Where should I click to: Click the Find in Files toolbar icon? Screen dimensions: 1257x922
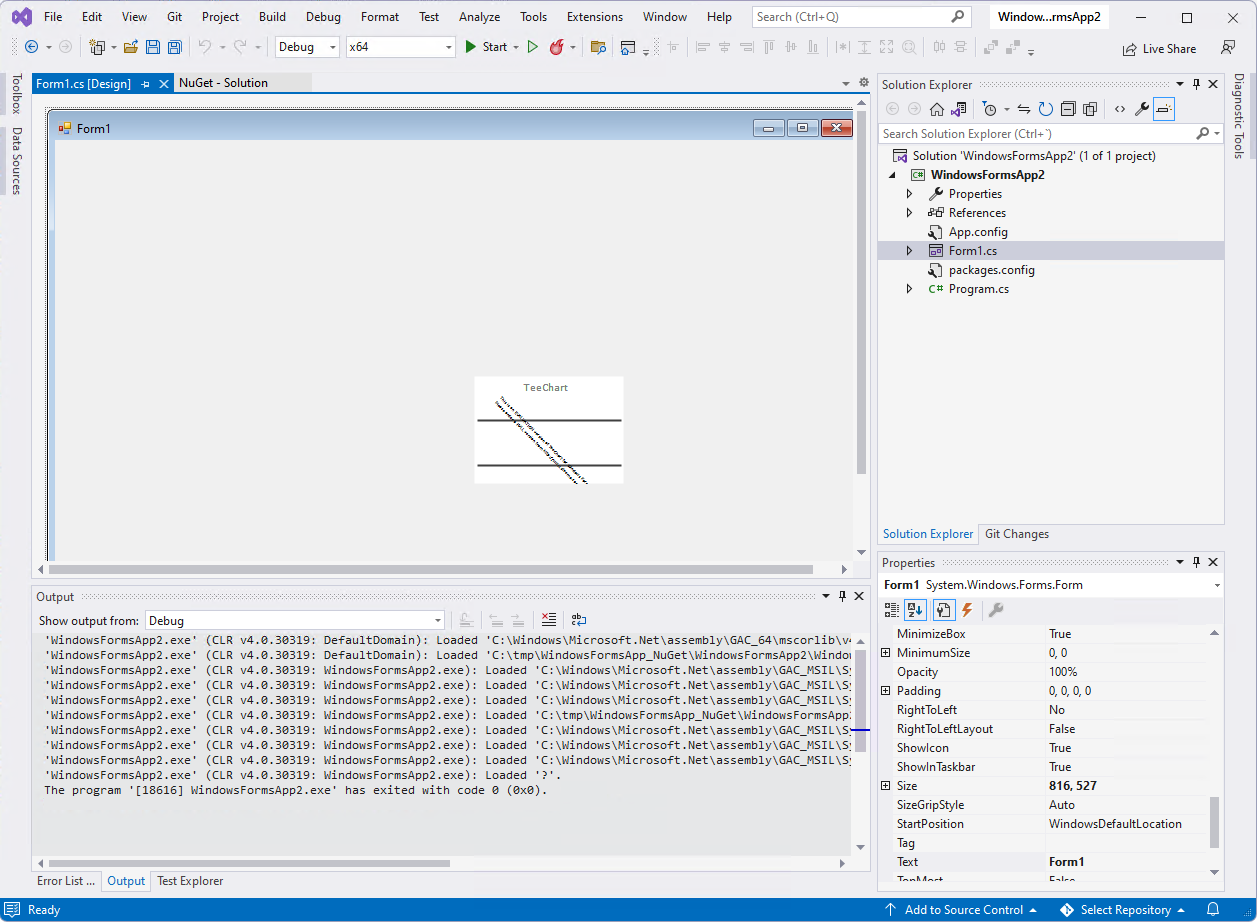tap(598, 47)
